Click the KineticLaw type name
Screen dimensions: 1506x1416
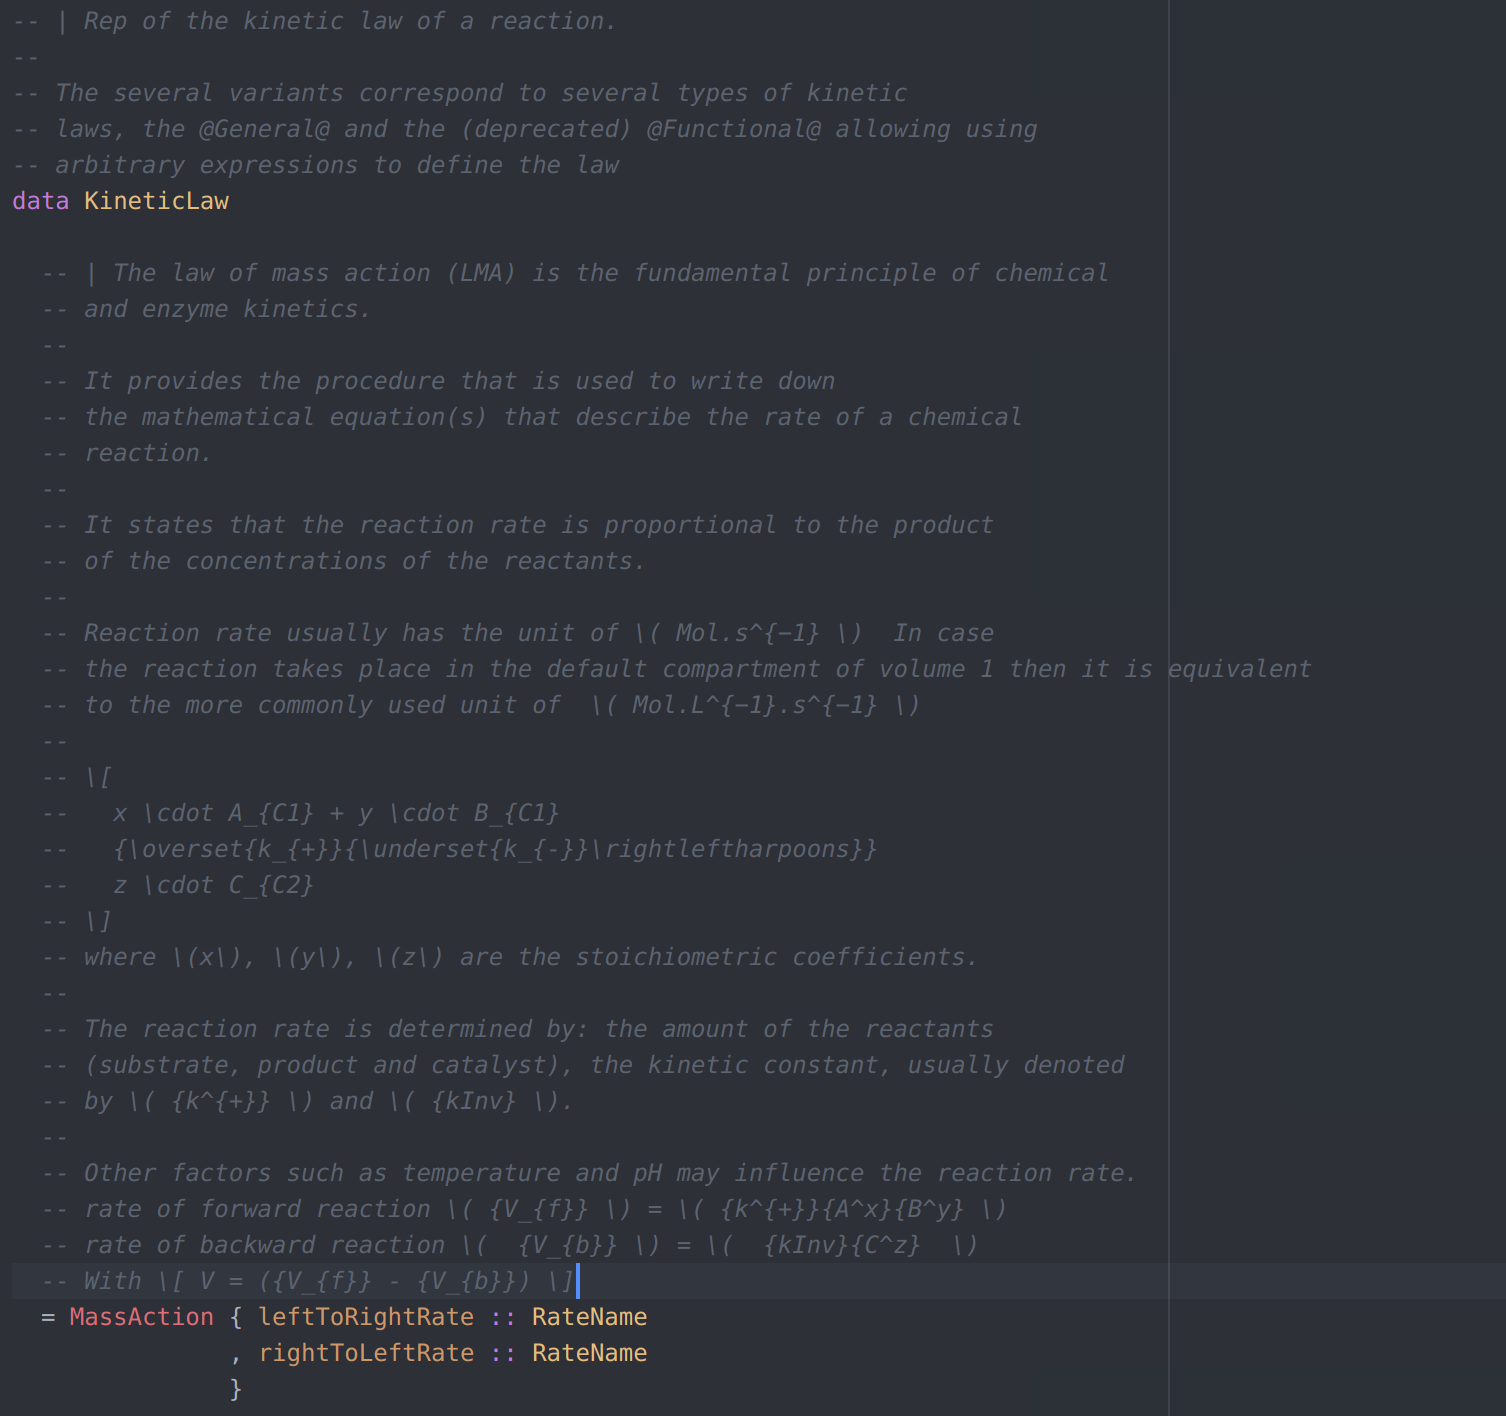click(156, 201)
